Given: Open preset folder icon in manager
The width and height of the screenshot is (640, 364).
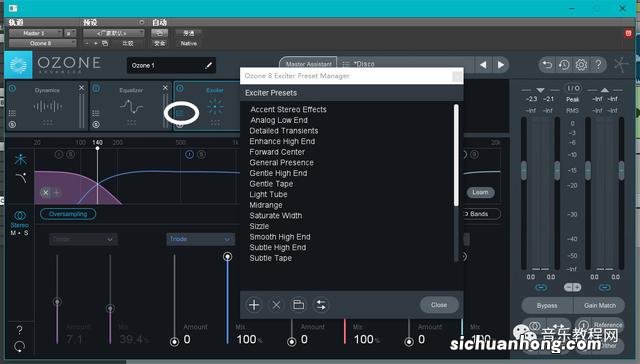Looking at the screenshot, I should (298, 305).
